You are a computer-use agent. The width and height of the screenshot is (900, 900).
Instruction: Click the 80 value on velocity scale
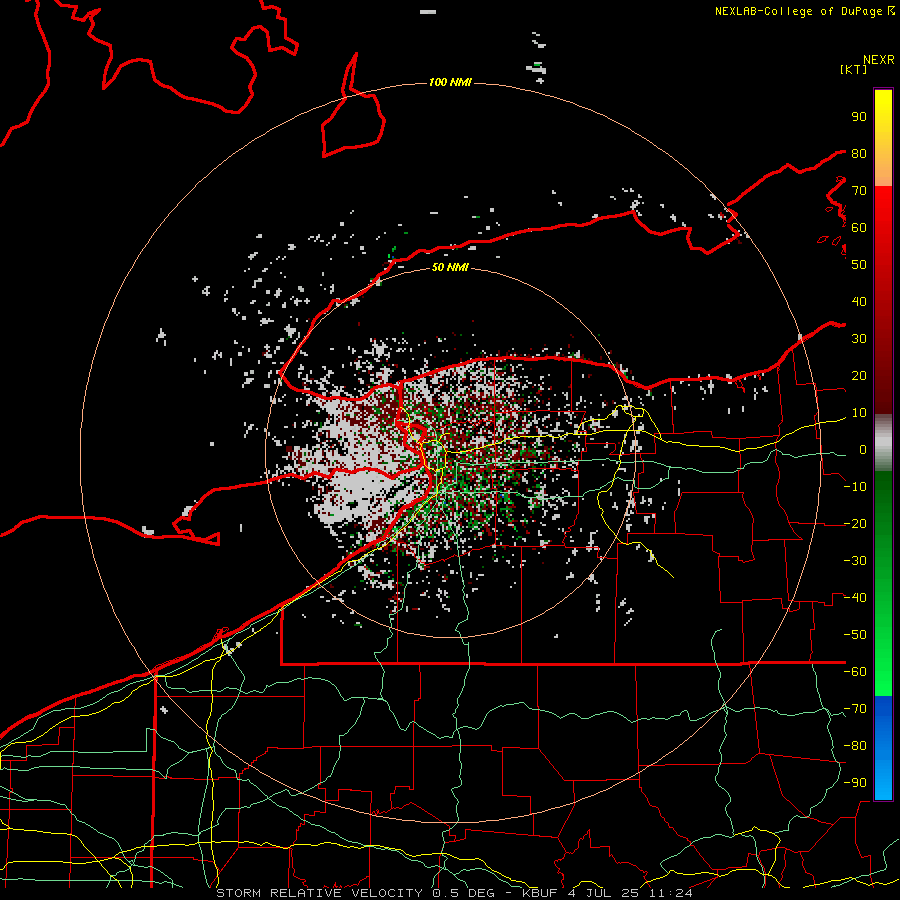[x=859, y=153]
